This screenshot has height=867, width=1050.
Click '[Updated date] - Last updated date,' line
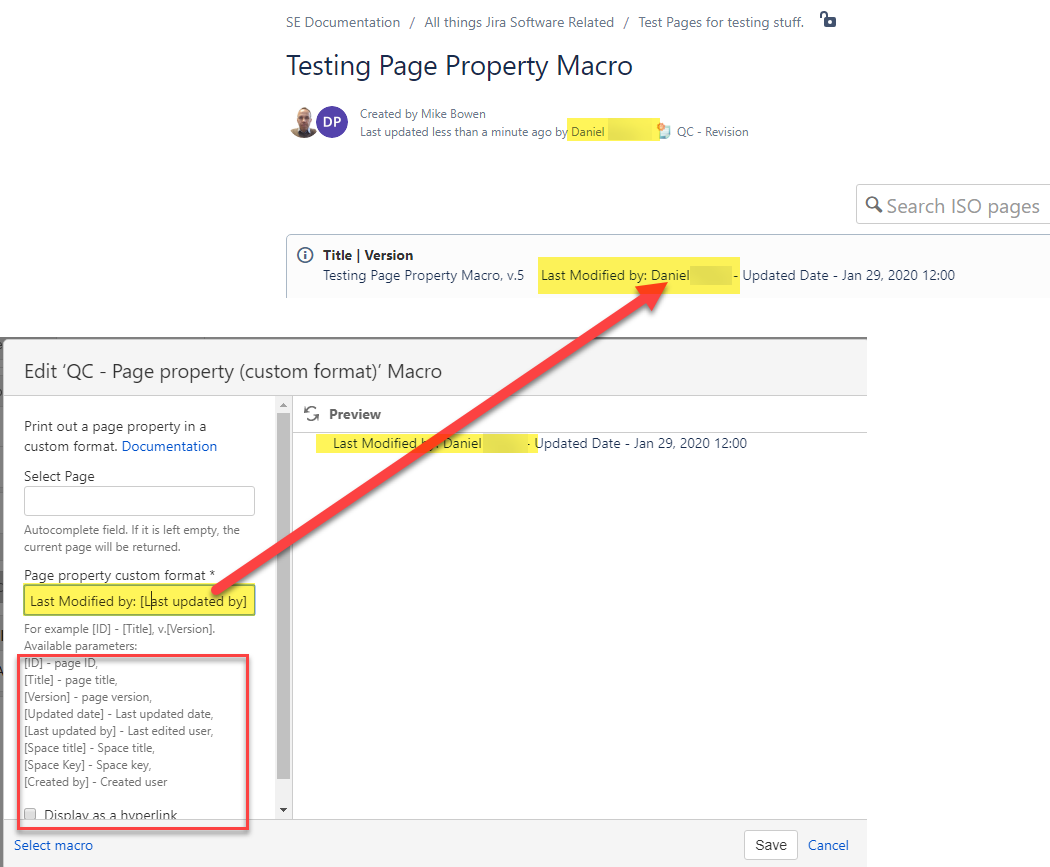[119, 714]
